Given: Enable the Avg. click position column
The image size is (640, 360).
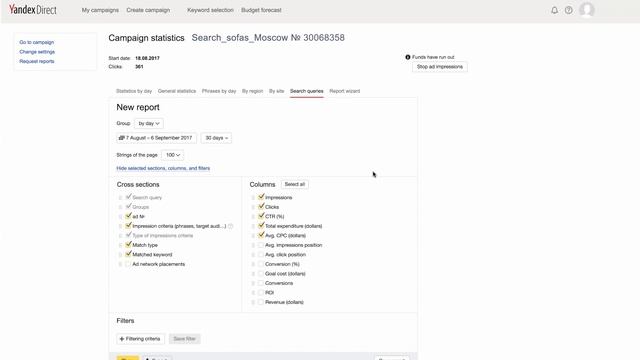Looking at the screenshot, I should pyautogui.click(x=261, y=254).
